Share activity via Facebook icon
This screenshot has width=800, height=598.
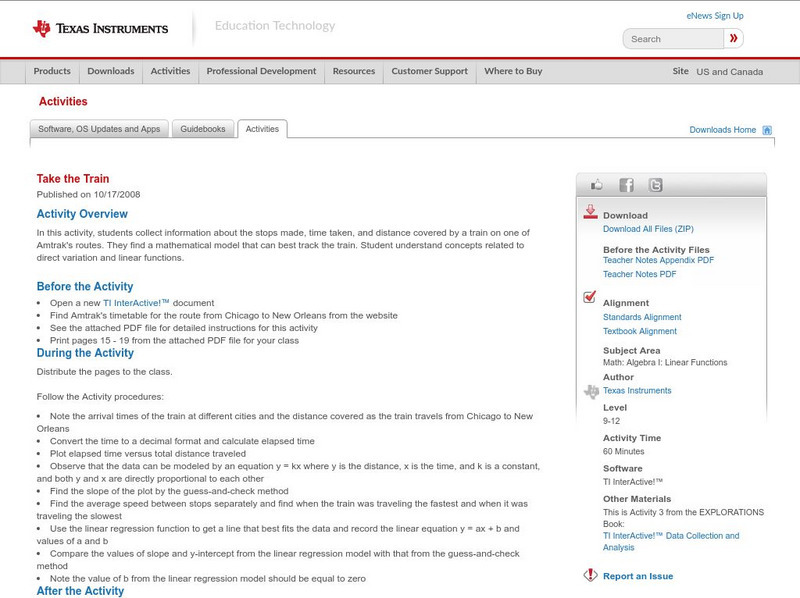point(626,185)
